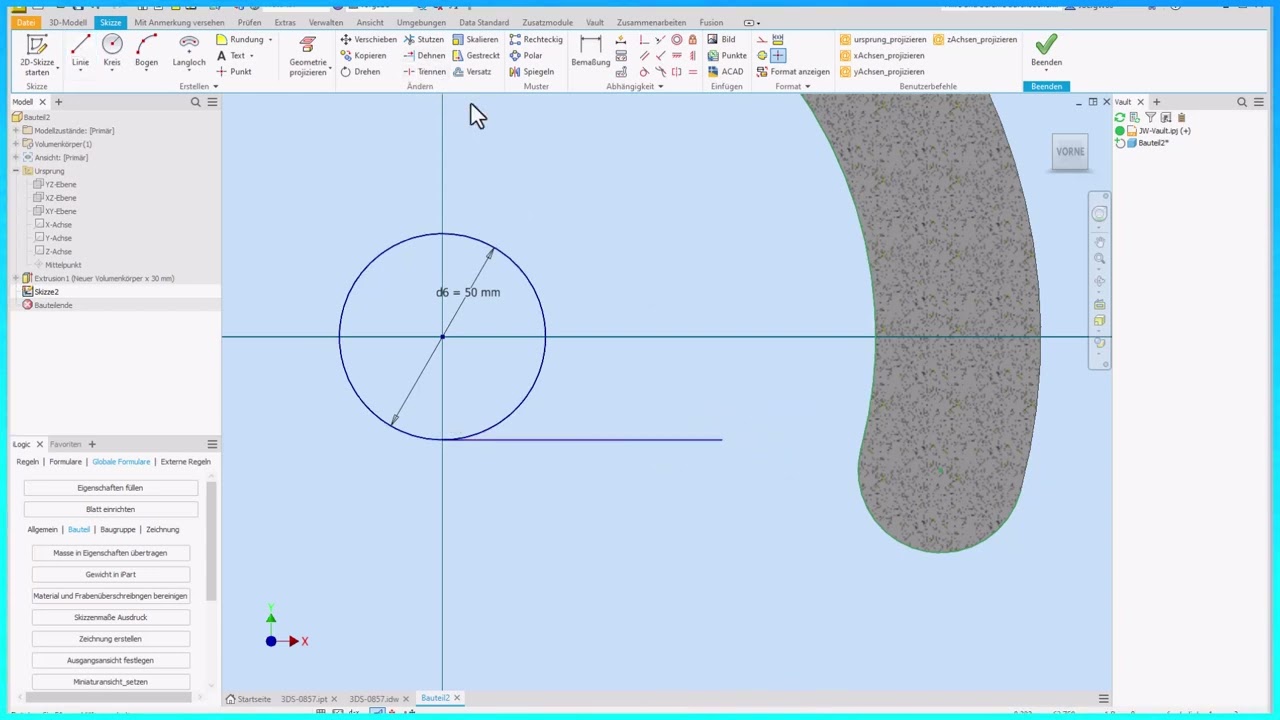Click the d6 = 50 mm dimension
1280x720 pixels.
468,293
